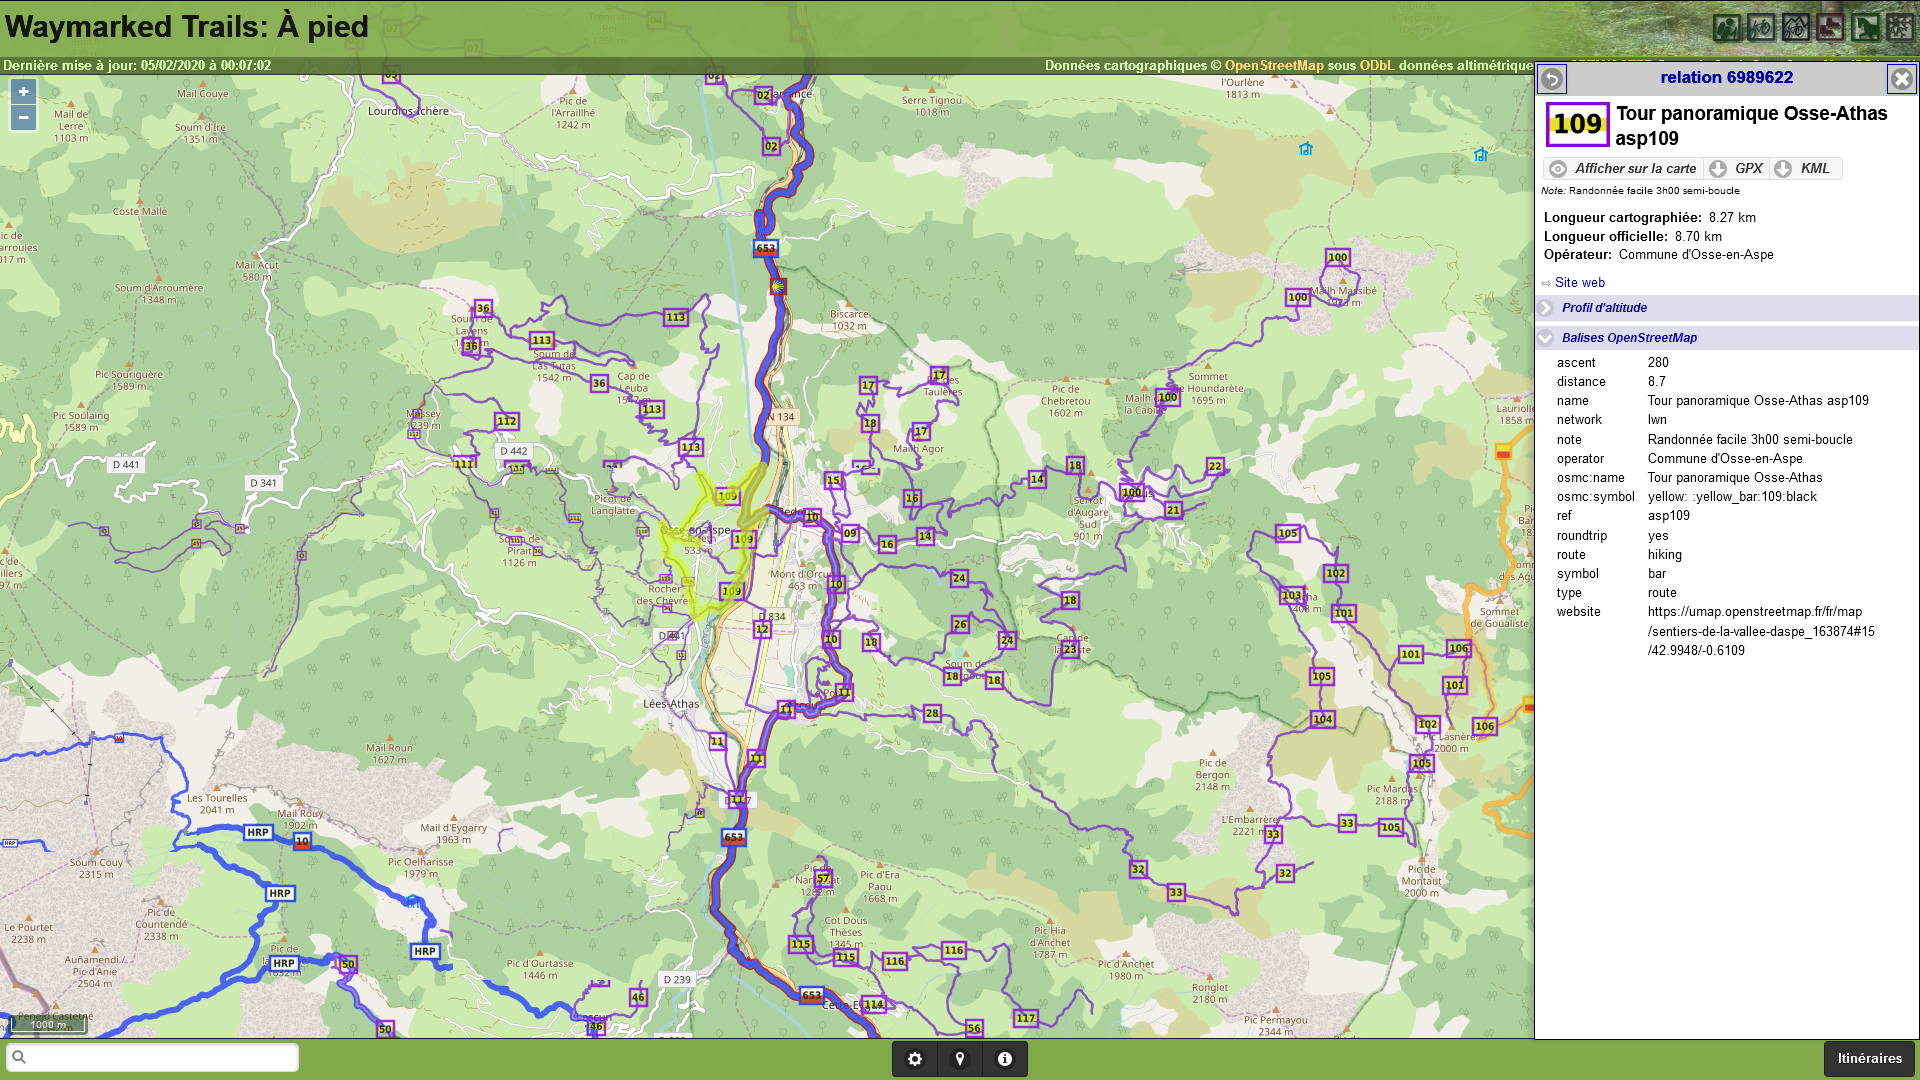Open the winter sports (snowflake) map
The height and width of the screenshot is (1080, 1920).
pos(1900,27)
